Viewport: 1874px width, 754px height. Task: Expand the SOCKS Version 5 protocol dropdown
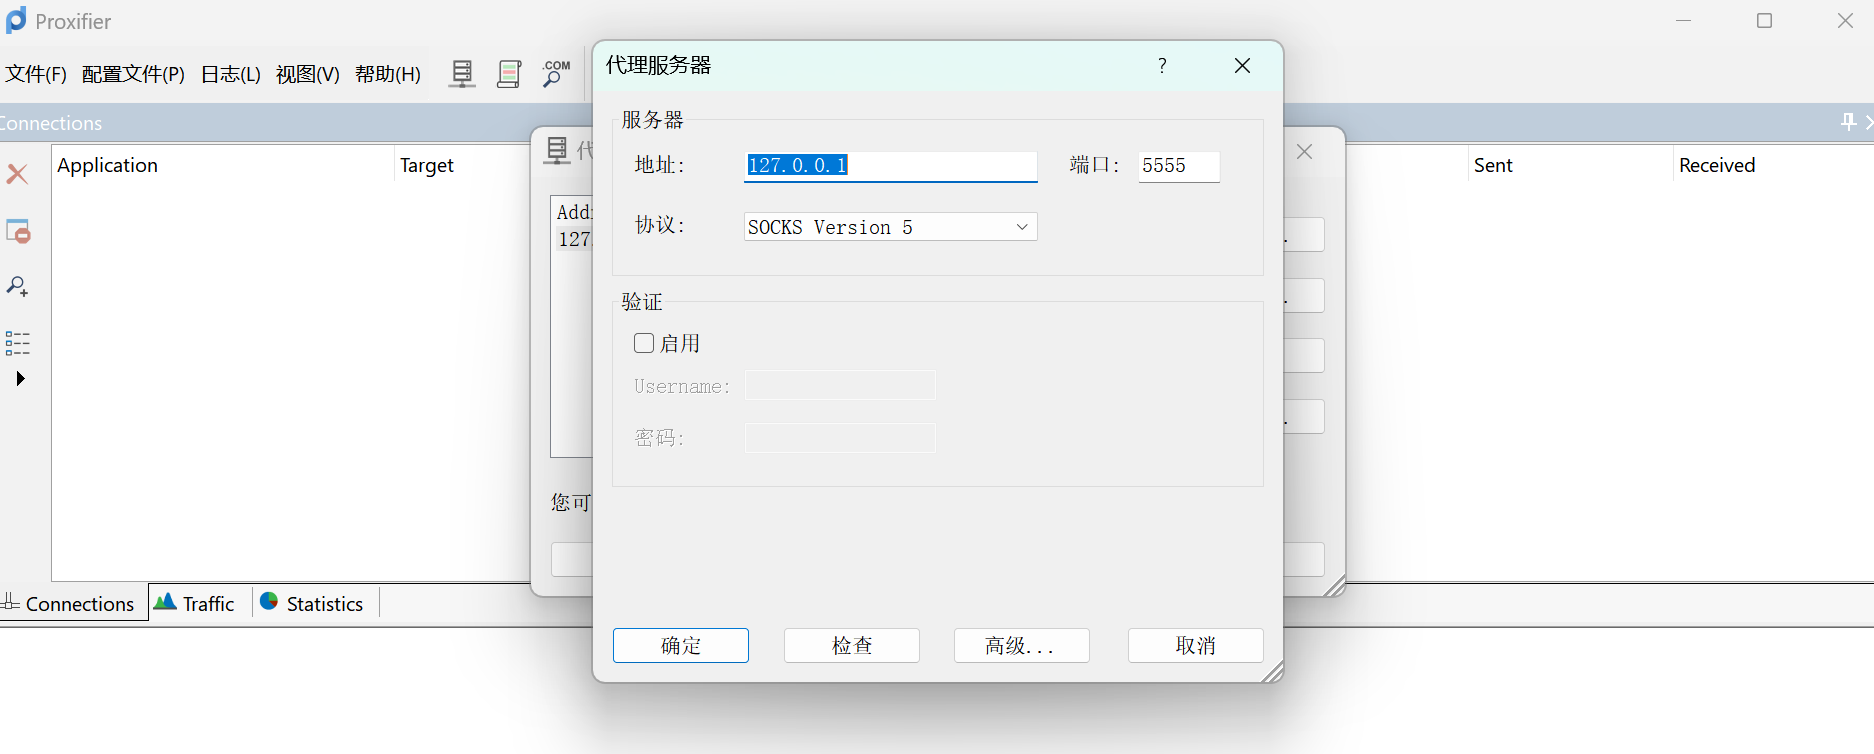pyautogui.click(x=1021, y=227)
